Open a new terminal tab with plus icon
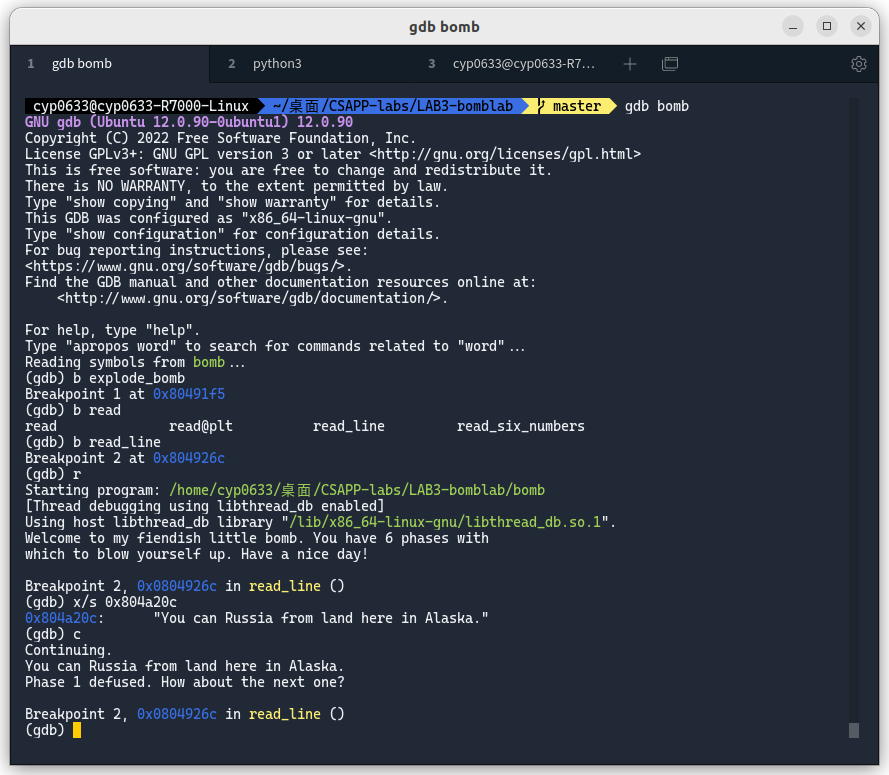 [x=629, y=64]
